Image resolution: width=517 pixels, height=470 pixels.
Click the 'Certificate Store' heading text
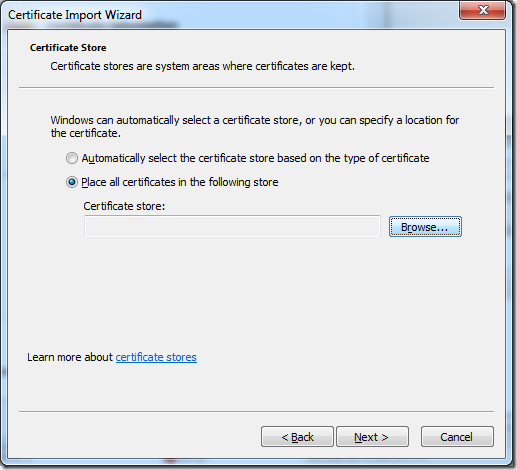(x=68, y=48)
